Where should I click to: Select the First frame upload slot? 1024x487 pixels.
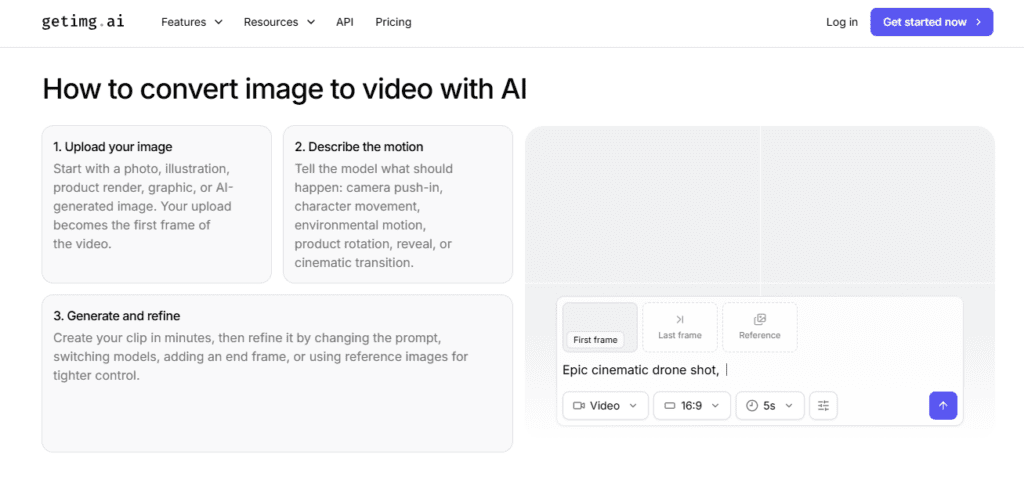point(600,327)
